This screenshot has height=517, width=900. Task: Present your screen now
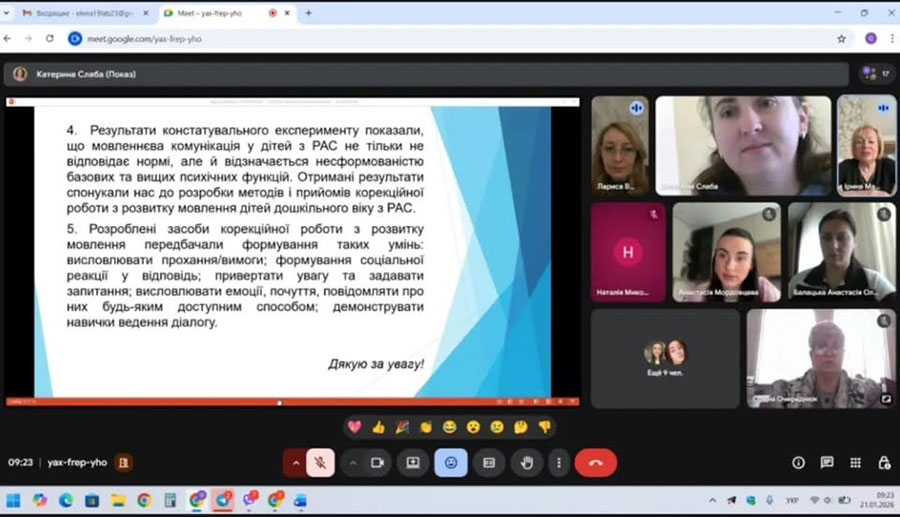point(413,462)
